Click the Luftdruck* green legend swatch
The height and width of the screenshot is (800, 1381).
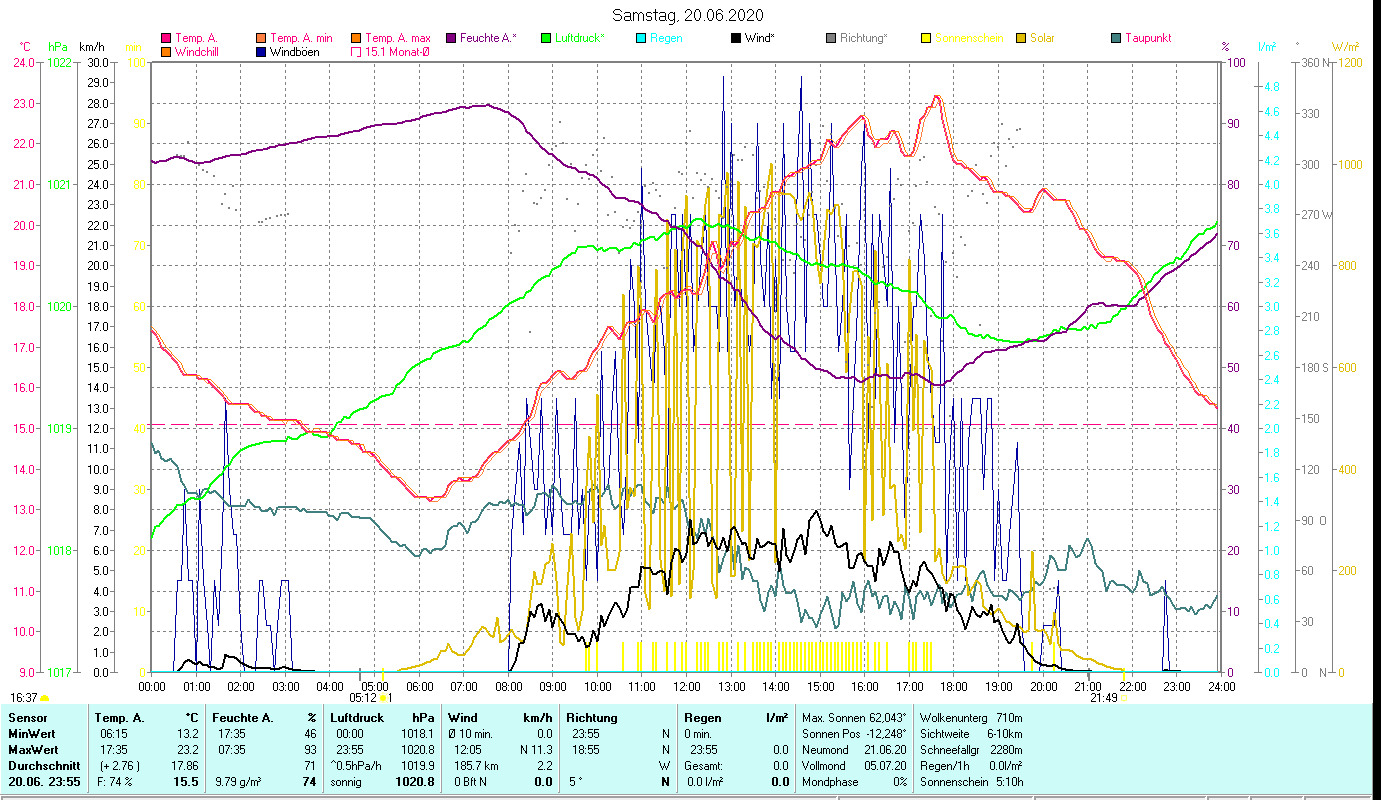pos(546,38)
